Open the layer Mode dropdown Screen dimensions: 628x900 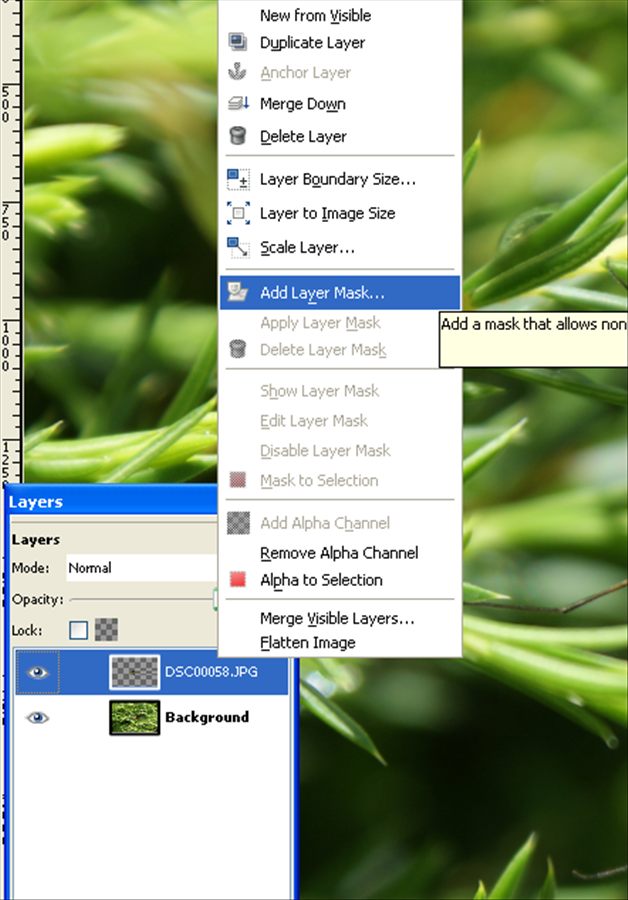pyautogui.click(x=142, y=568)
